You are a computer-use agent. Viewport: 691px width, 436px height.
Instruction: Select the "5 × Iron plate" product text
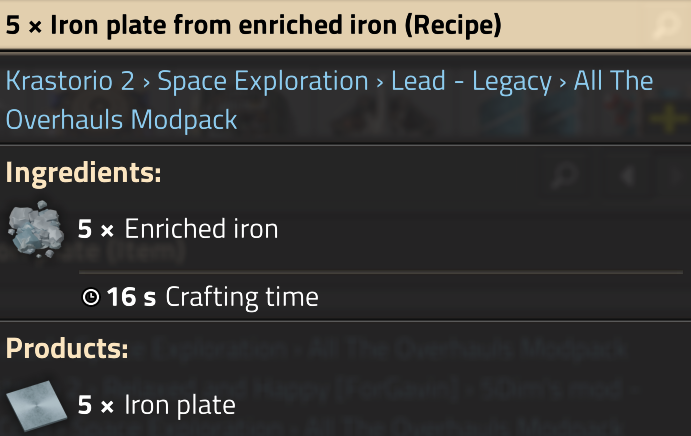pyautogui.click(x=157, y=405)
